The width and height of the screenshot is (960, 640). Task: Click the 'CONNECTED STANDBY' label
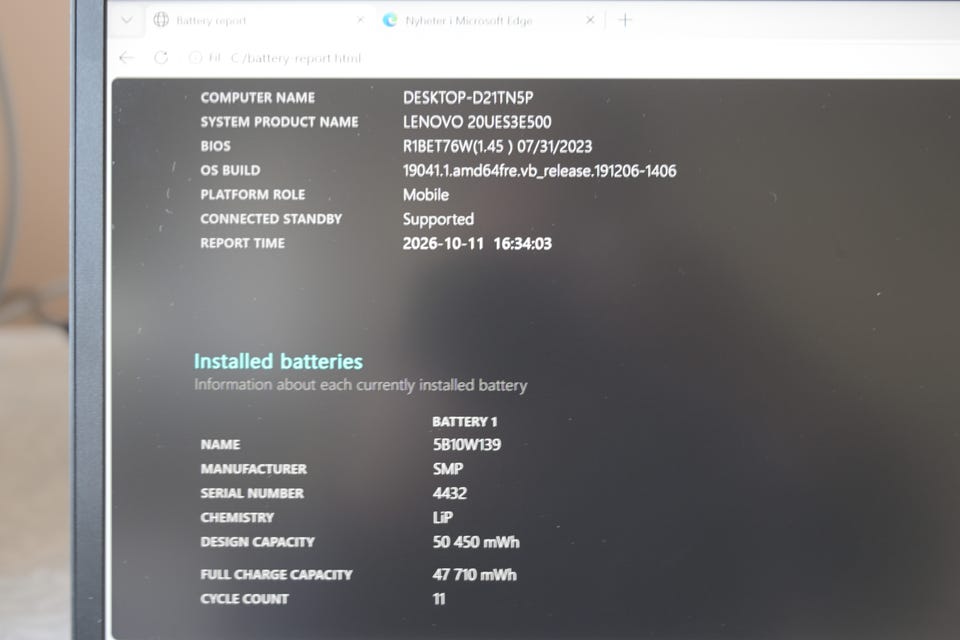point(271,219)
